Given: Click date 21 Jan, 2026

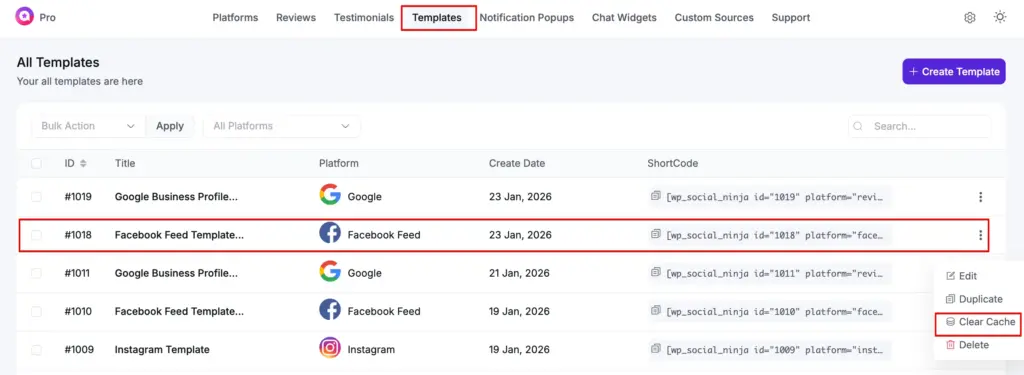Looking at the screenshot, I should point(520,273).
